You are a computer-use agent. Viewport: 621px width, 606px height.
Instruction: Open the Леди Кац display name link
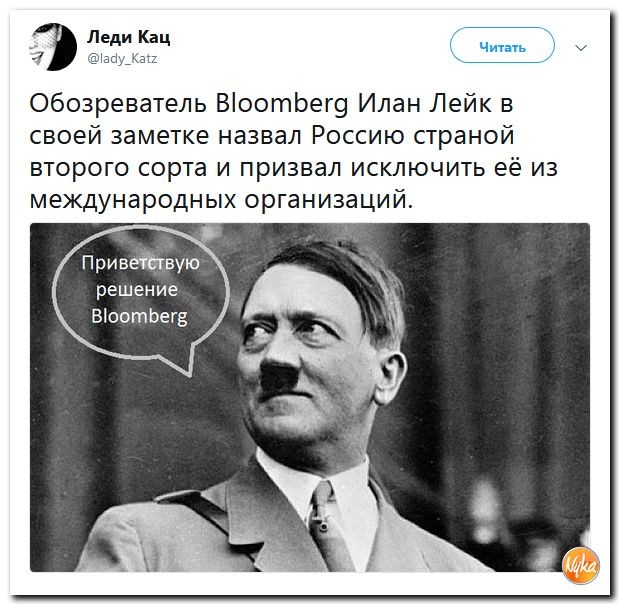(128, 37)
